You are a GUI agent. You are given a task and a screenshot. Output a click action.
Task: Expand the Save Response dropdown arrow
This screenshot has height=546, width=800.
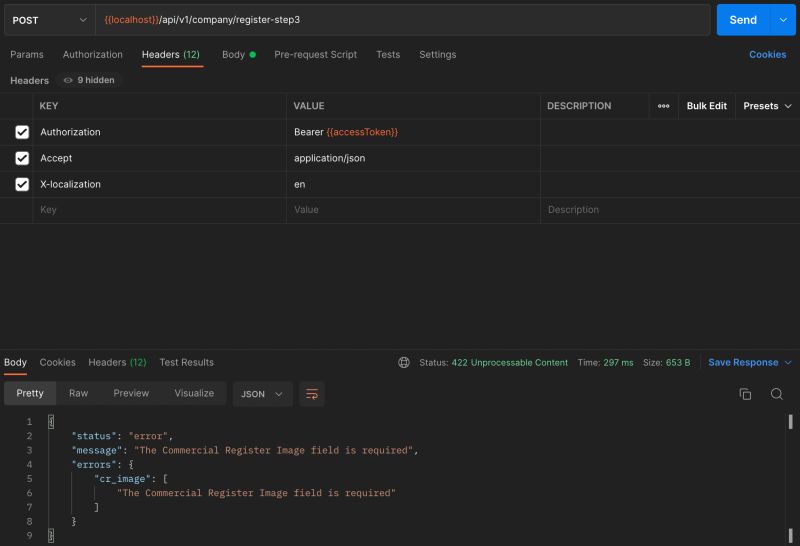tap(788, 362)
